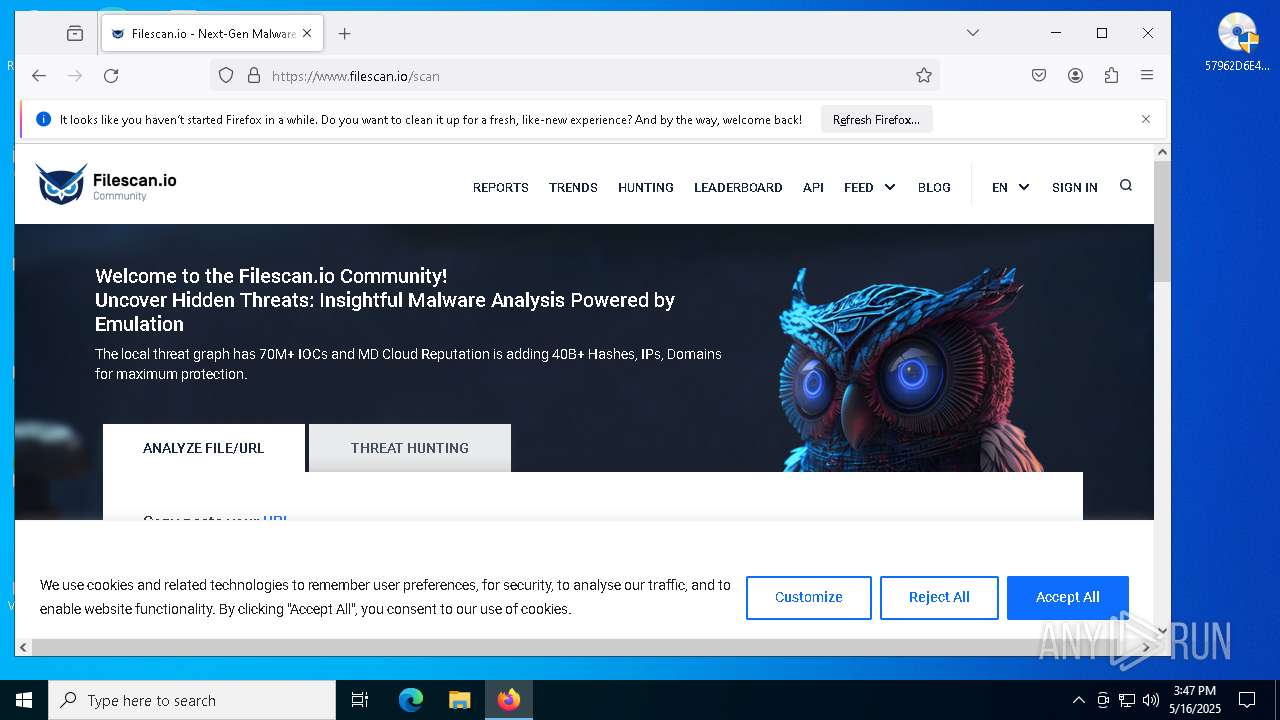Expand the FEED dropdown menu

pyautogui.click(x=869, y=187)
